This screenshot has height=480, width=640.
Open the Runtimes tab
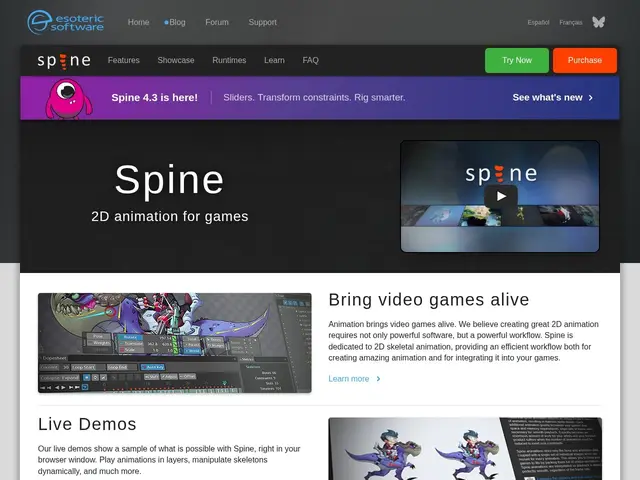[229, 60]
